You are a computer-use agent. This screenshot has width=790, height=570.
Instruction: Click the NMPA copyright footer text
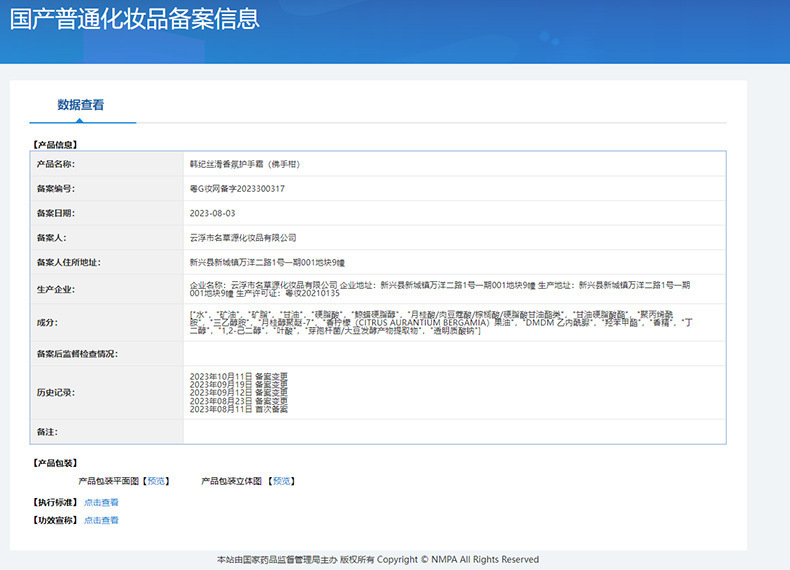point(378,559)
